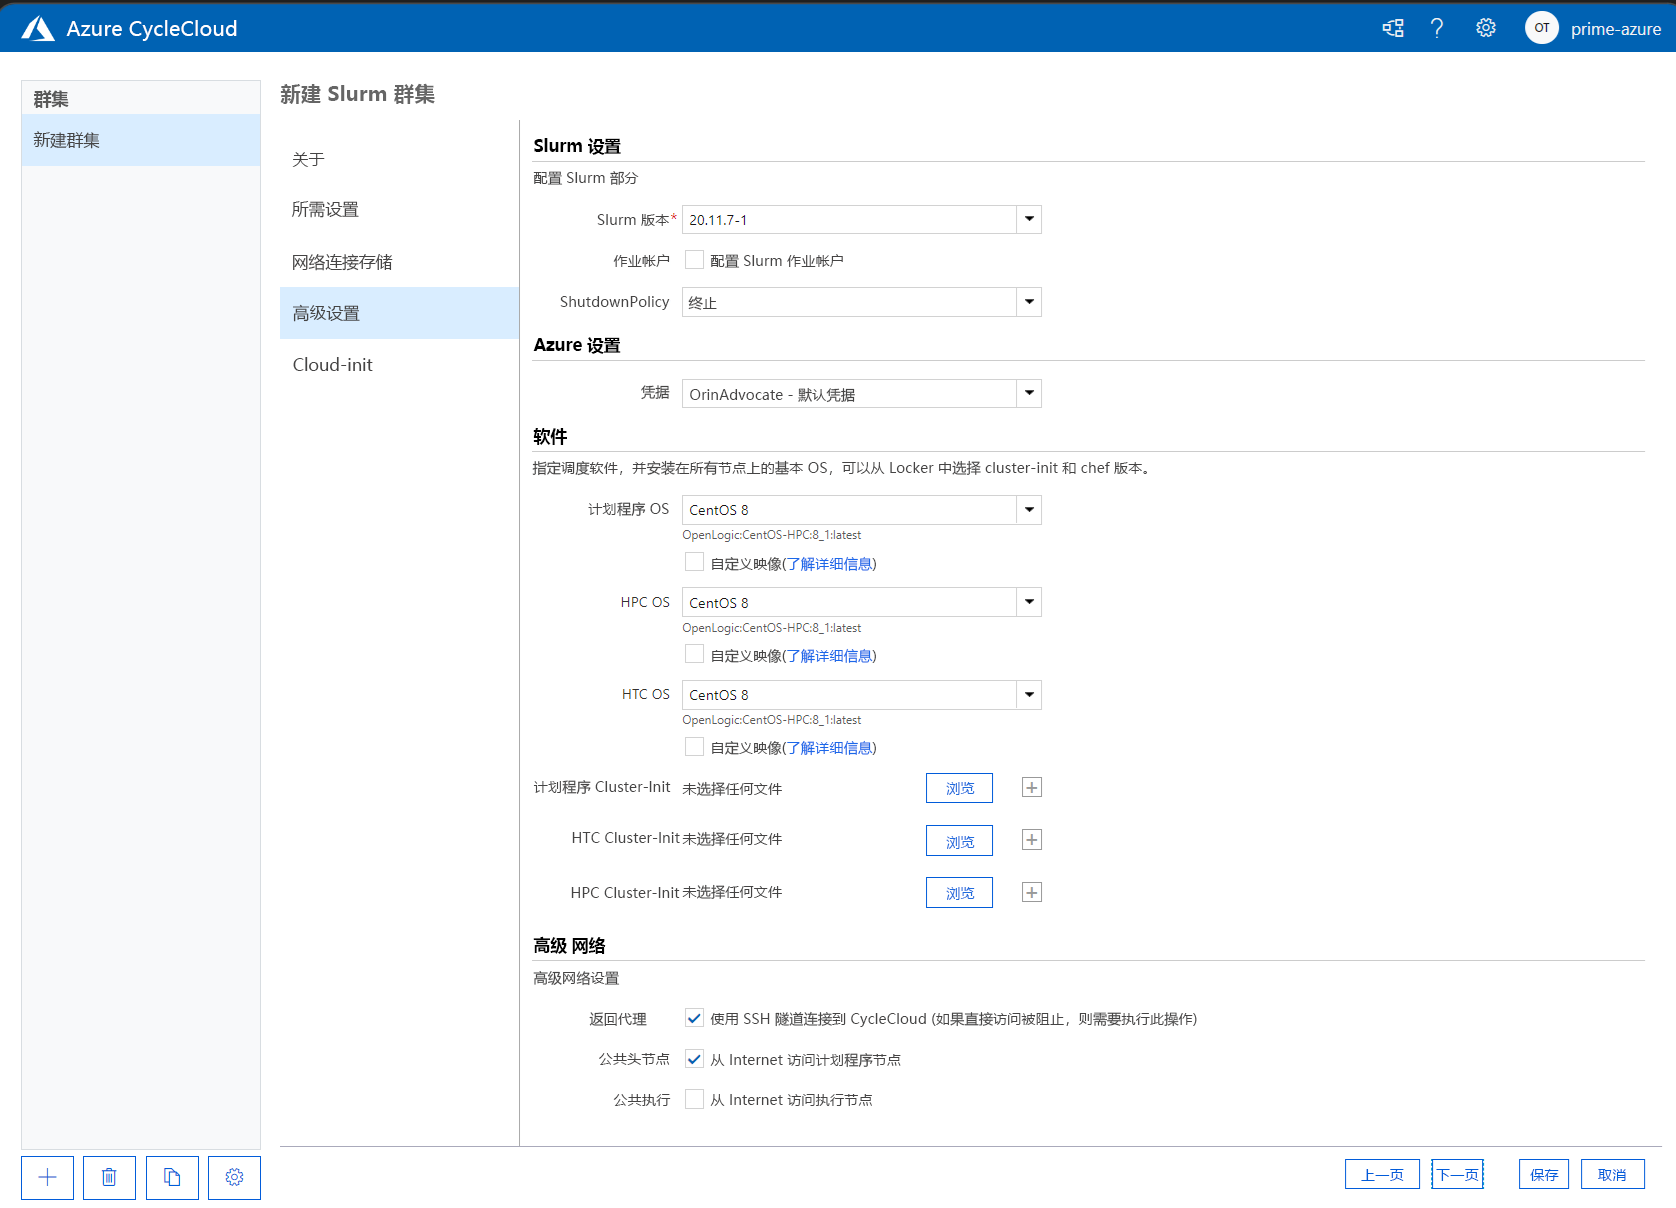Click the 群集 panel header
The image size is (1676, 1208).
(x=141, y=98)
